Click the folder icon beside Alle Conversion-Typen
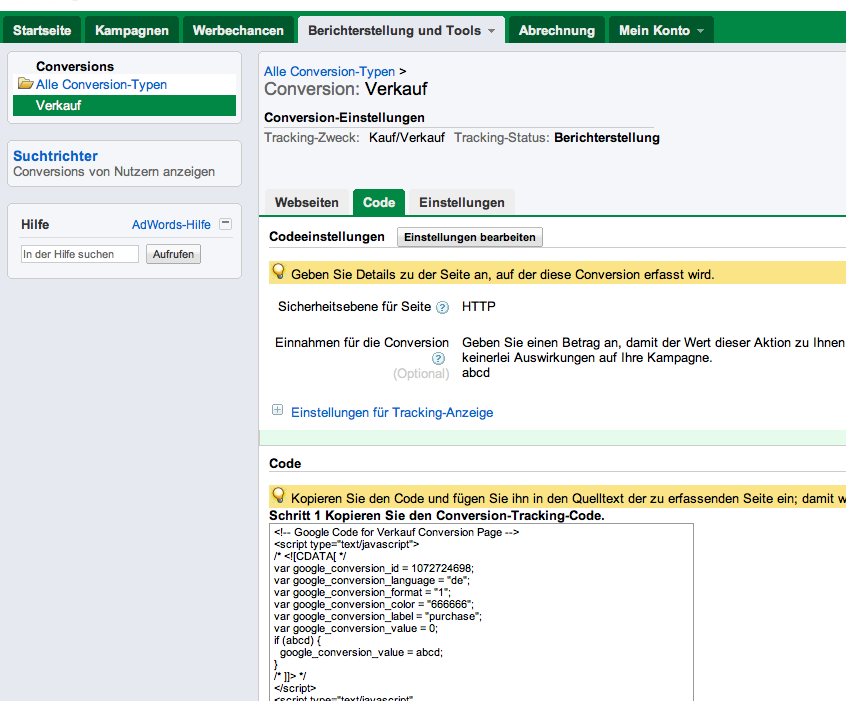 pos(25,83)
